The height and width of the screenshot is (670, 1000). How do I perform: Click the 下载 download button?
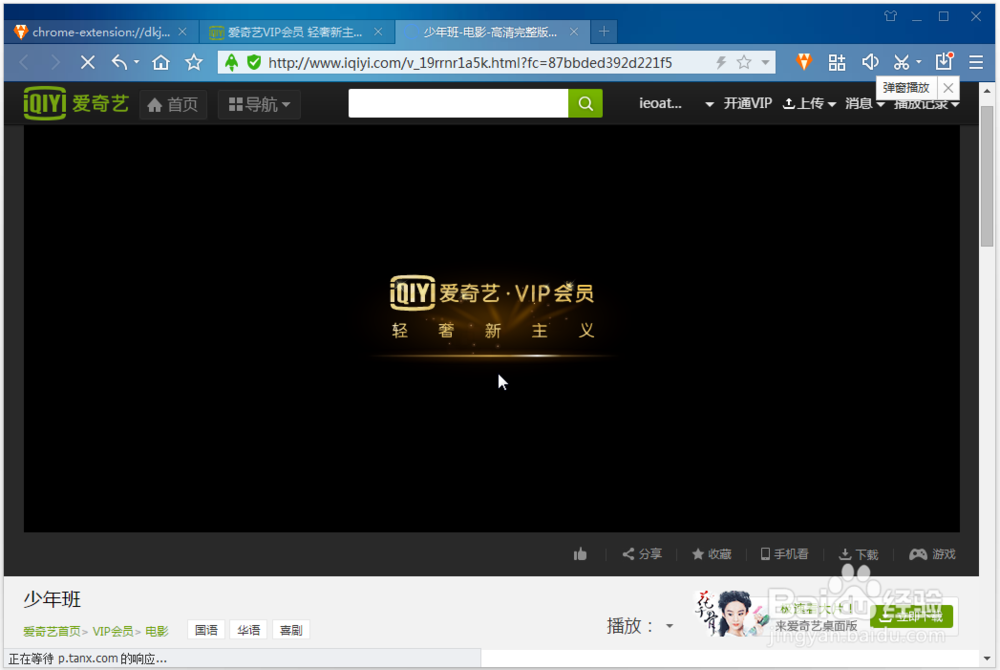pos(858,554)
